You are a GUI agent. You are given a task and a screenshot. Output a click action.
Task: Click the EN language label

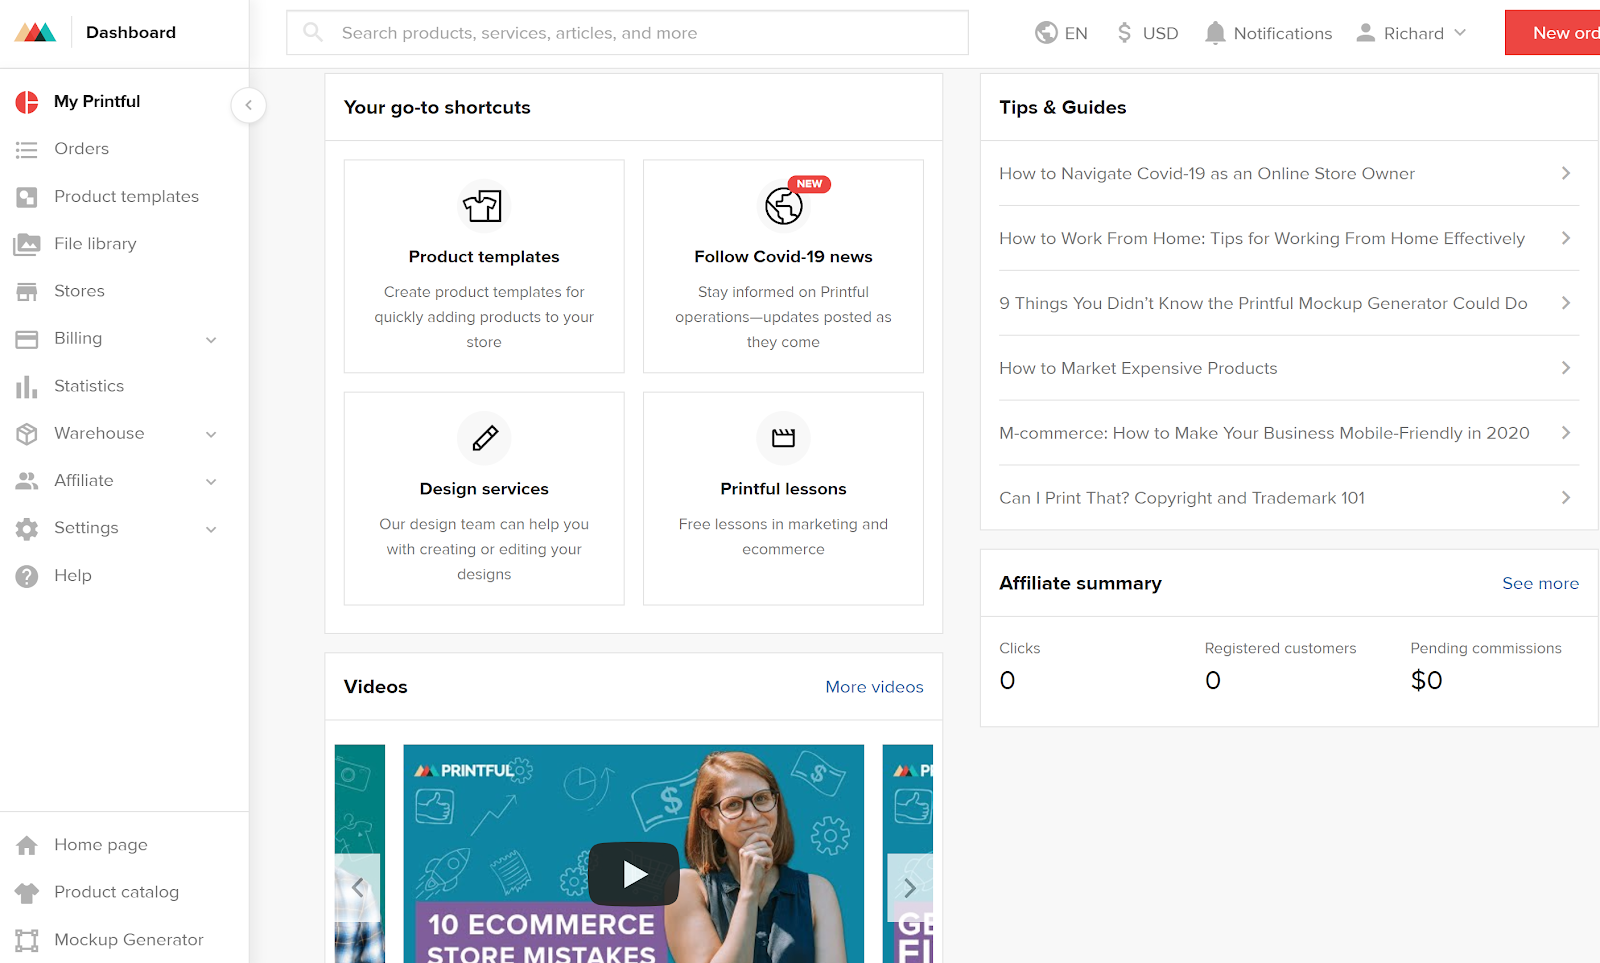click(x=1076, y=33)
